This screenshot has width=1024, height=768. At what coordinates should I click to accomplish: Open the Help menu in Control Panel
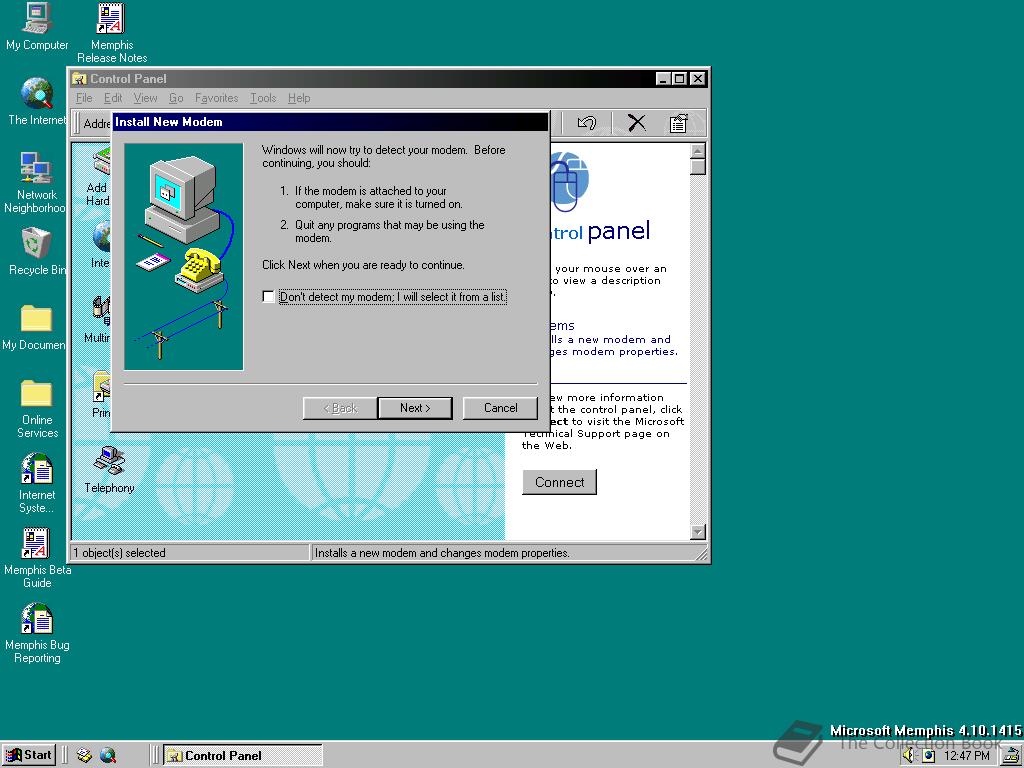click(299, 98)
